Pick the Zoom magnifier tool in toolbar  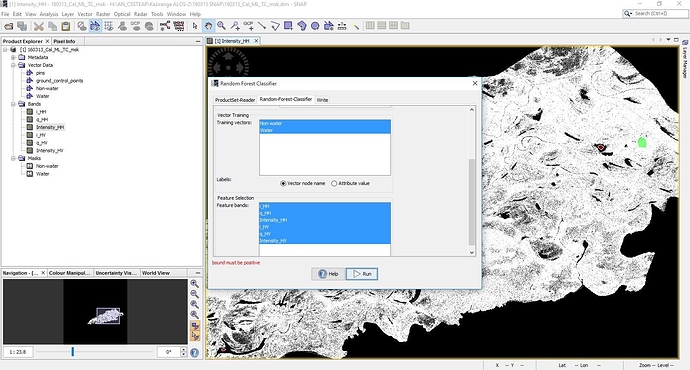[x=221, y=26]
